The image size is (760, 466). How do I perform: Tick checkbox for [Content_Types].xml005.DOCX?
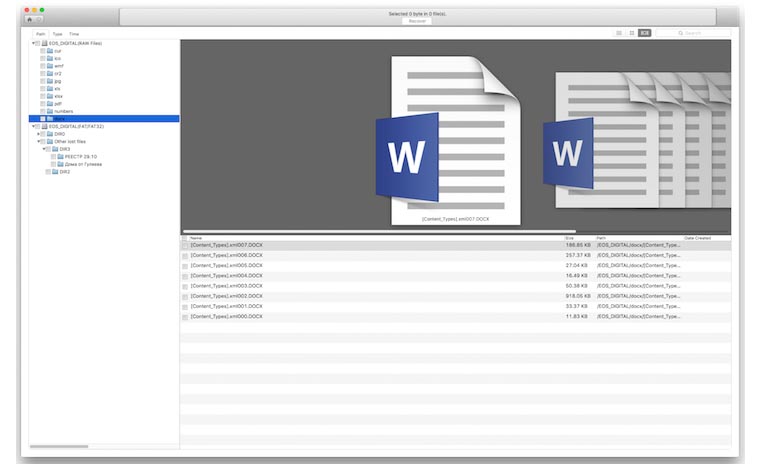click(x=185, y=266)
